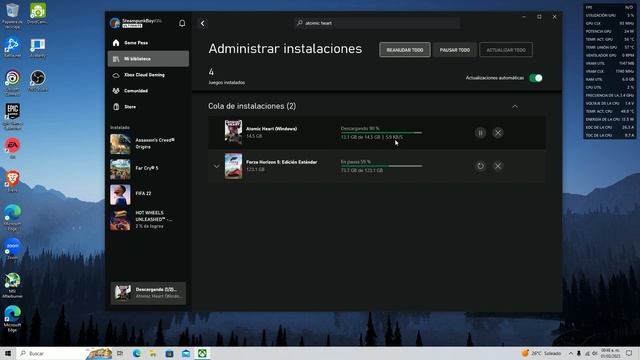Cancel the Forza Horizon 5 download
This screenshot has width=640, height=360.
pyautogui.click(x=498, y=166)
